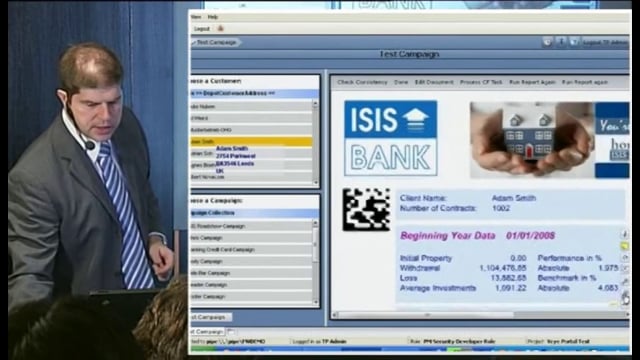Click the Client Name value Adam Smith
Screen dimensions: 640x360
coord(513,198)
